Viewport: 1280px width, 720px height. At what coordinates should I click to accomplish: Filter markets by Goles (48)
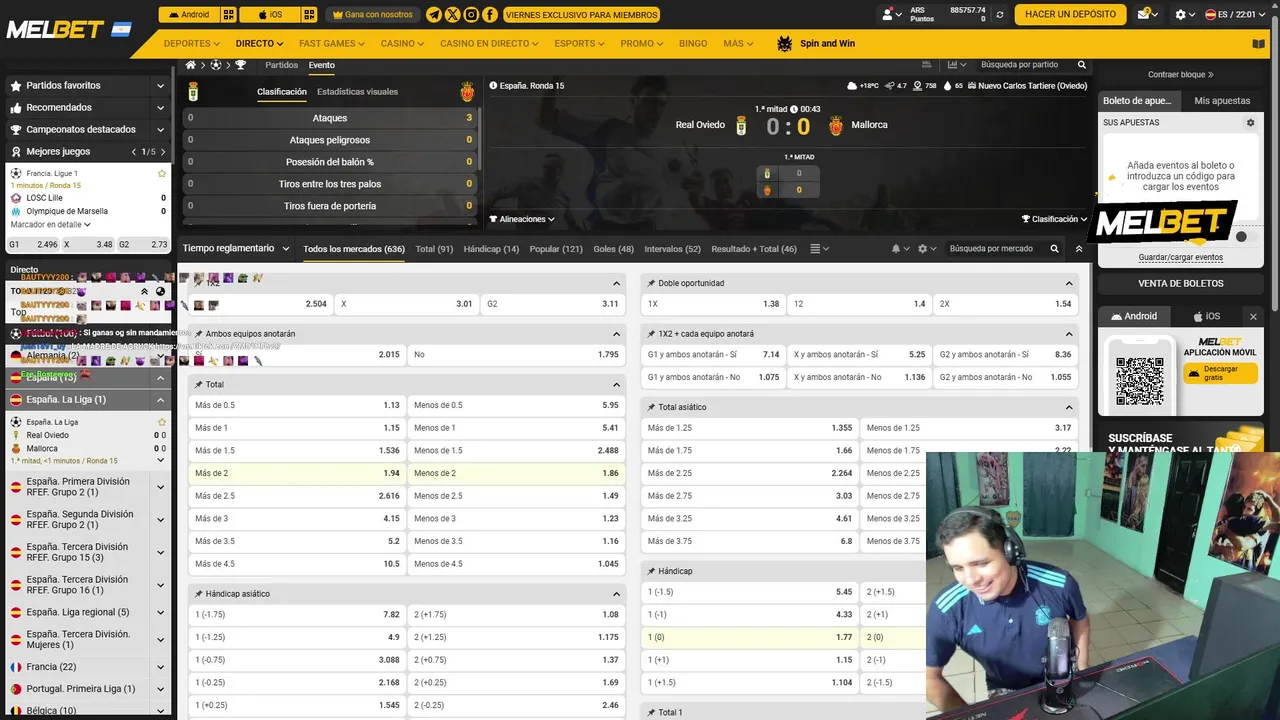coord(613,249)
